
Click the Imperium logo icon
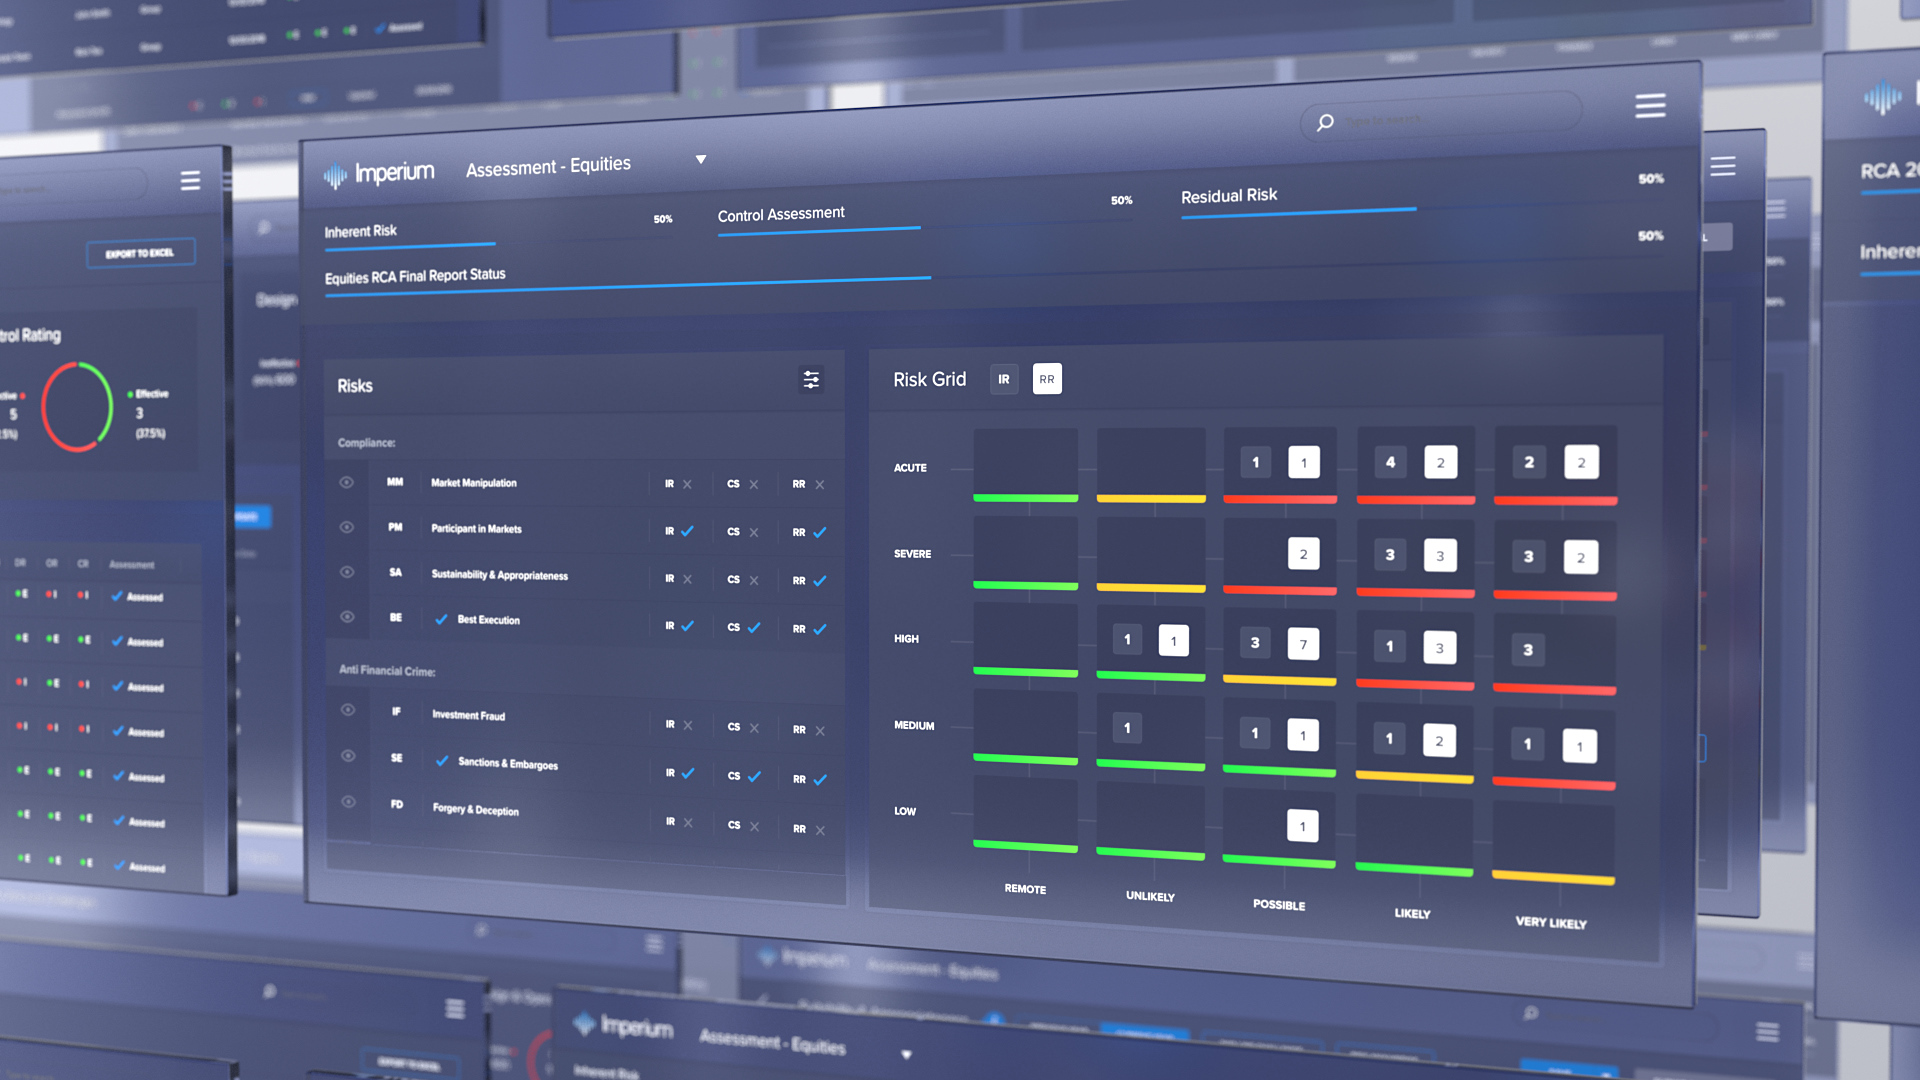click(x=335, y=176)
